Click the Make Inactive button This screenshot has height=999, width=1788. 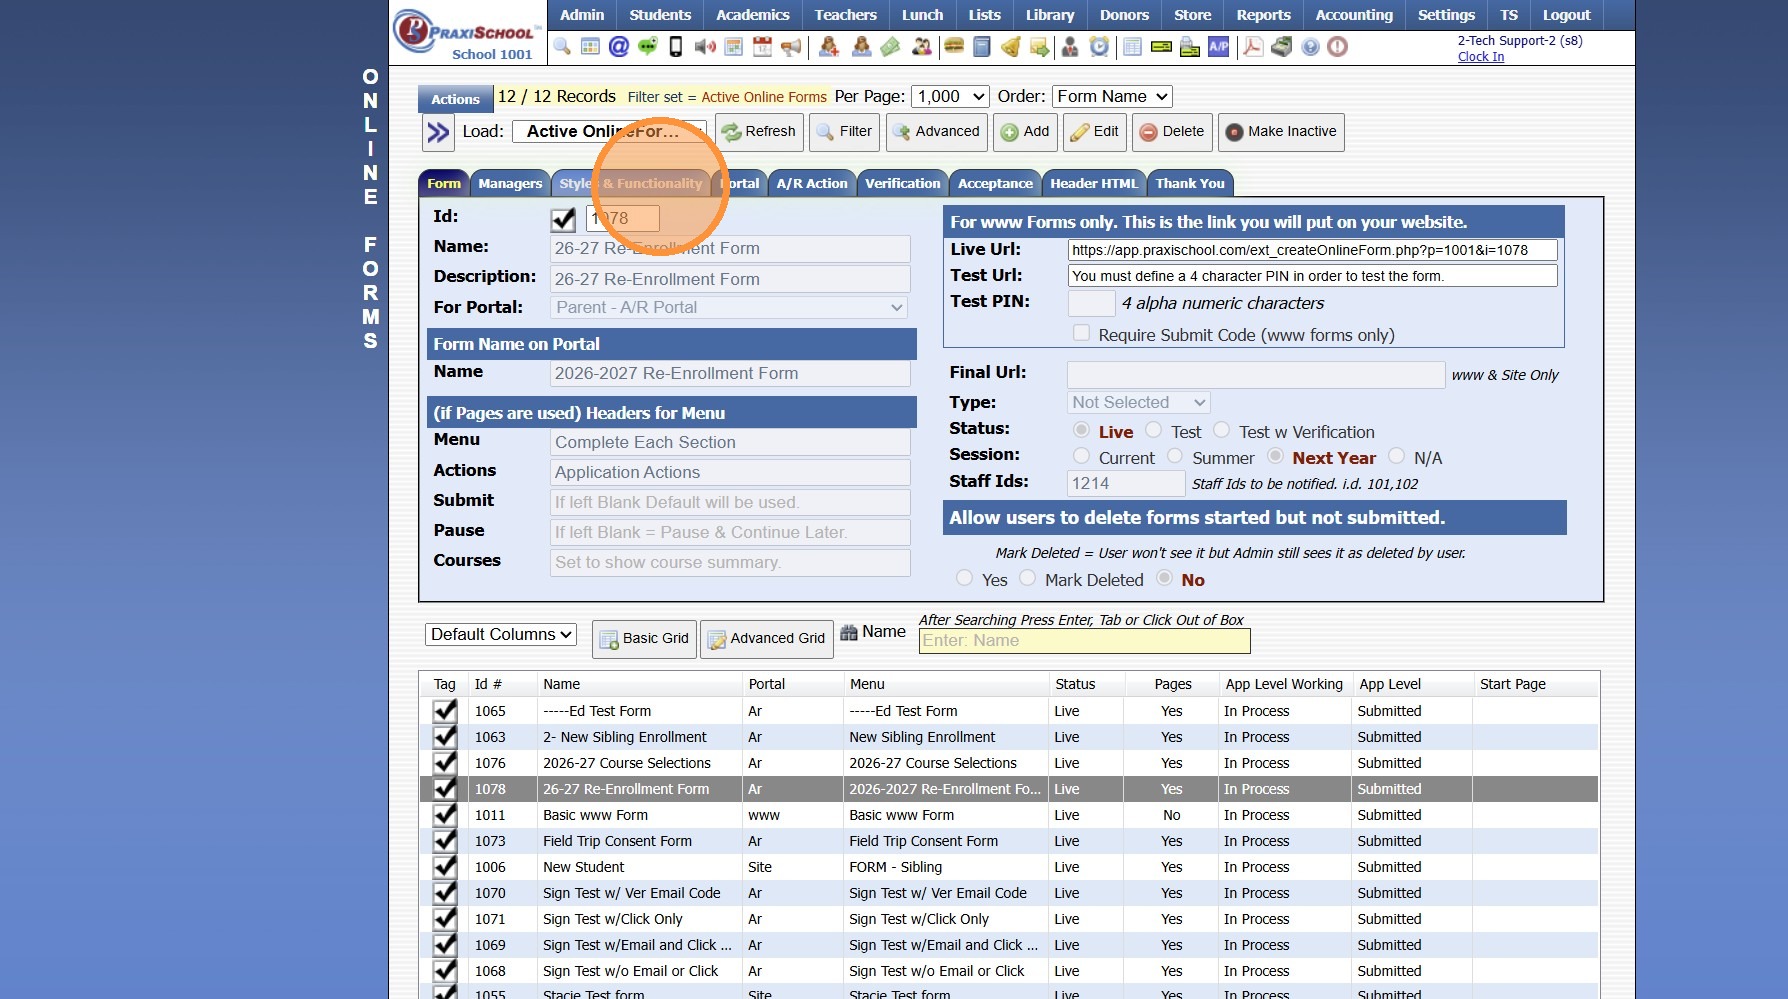1281,132
